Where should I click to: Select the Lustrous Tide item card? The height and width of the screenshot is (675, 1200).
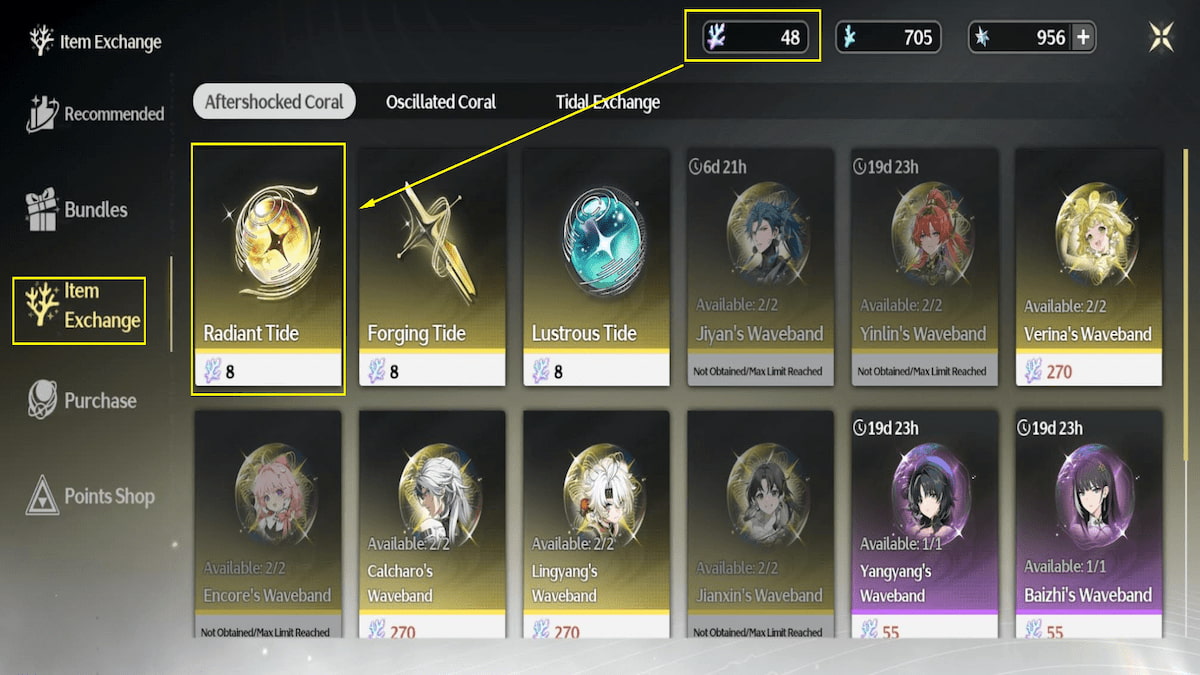pos(596,268)
